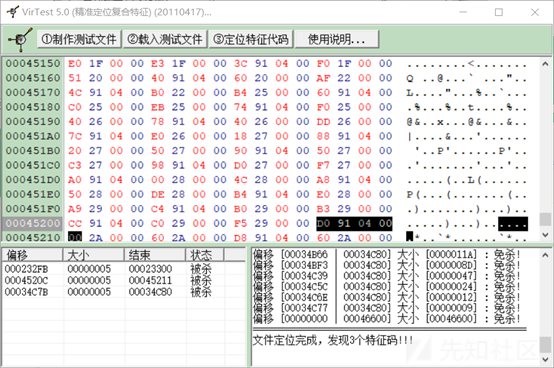Image resolution: width=554 pixels, height=368 pixels.
Task: Click hex view scrollbar thumb
Action: click(545, 219)
